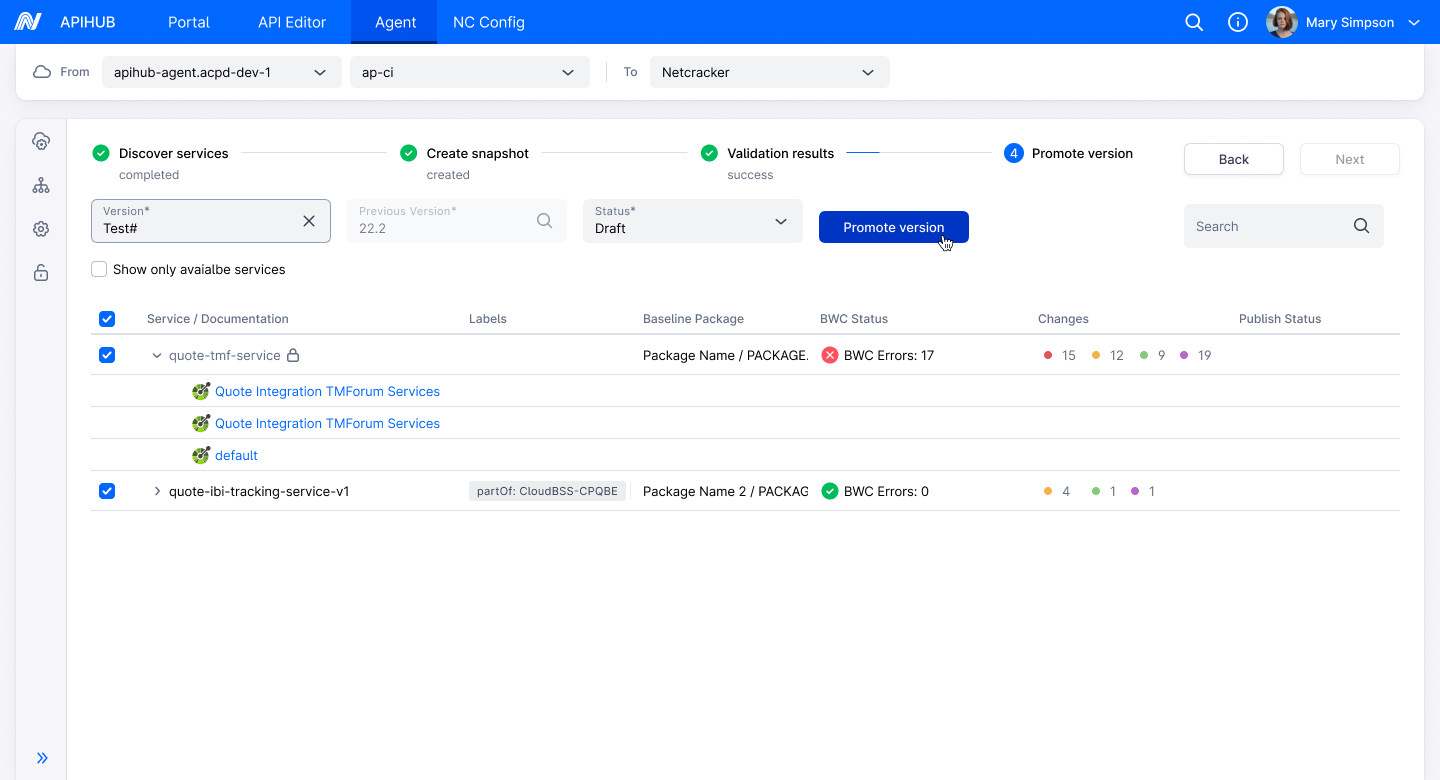Switch to the API Editor tab
The image size is (1440, 780).
coord(292,22)
